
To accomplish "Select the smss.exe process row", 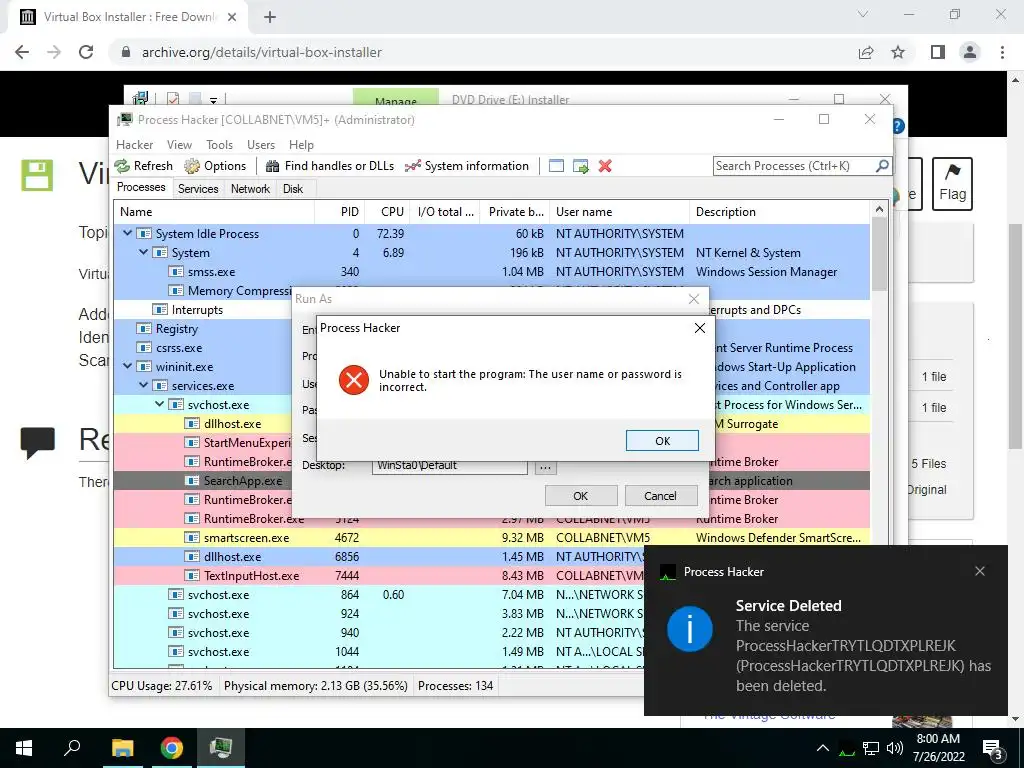I will (x=492, y=271).
